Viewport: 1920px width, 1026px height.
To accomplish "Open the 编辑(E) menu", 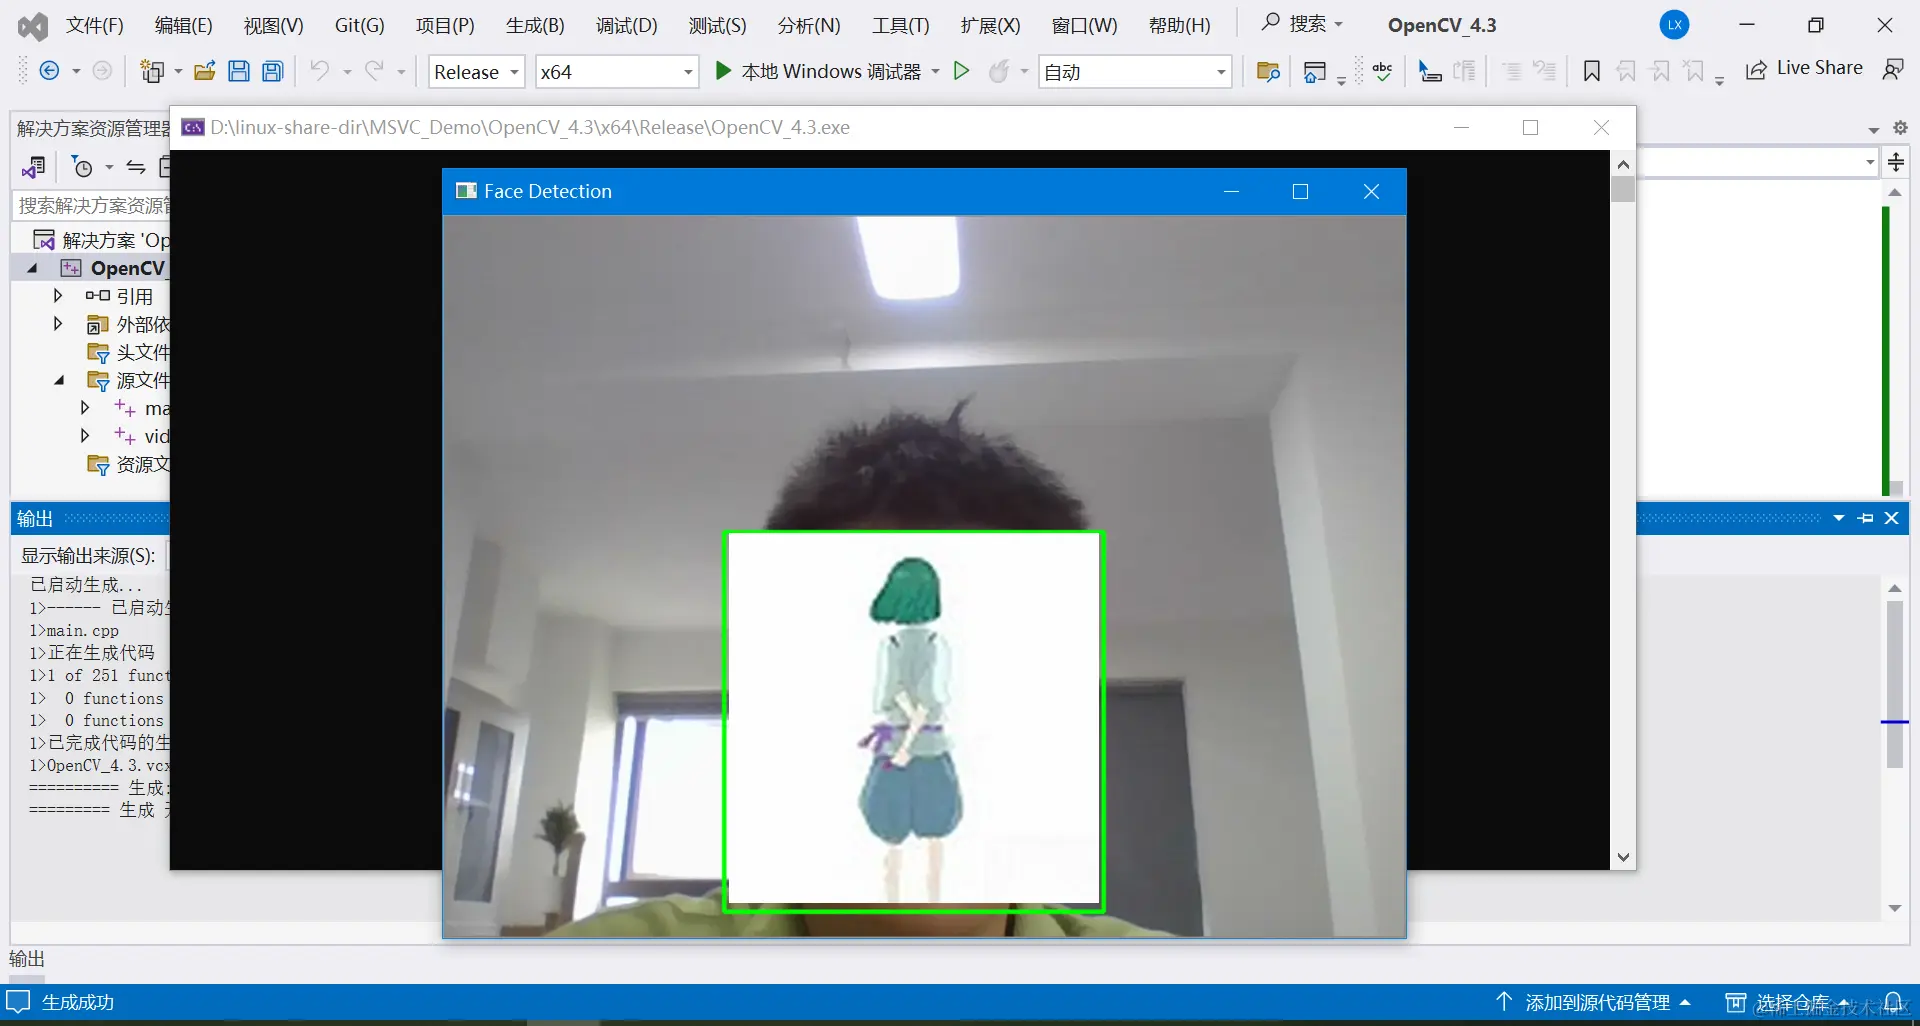I will [x=184, y=25].
